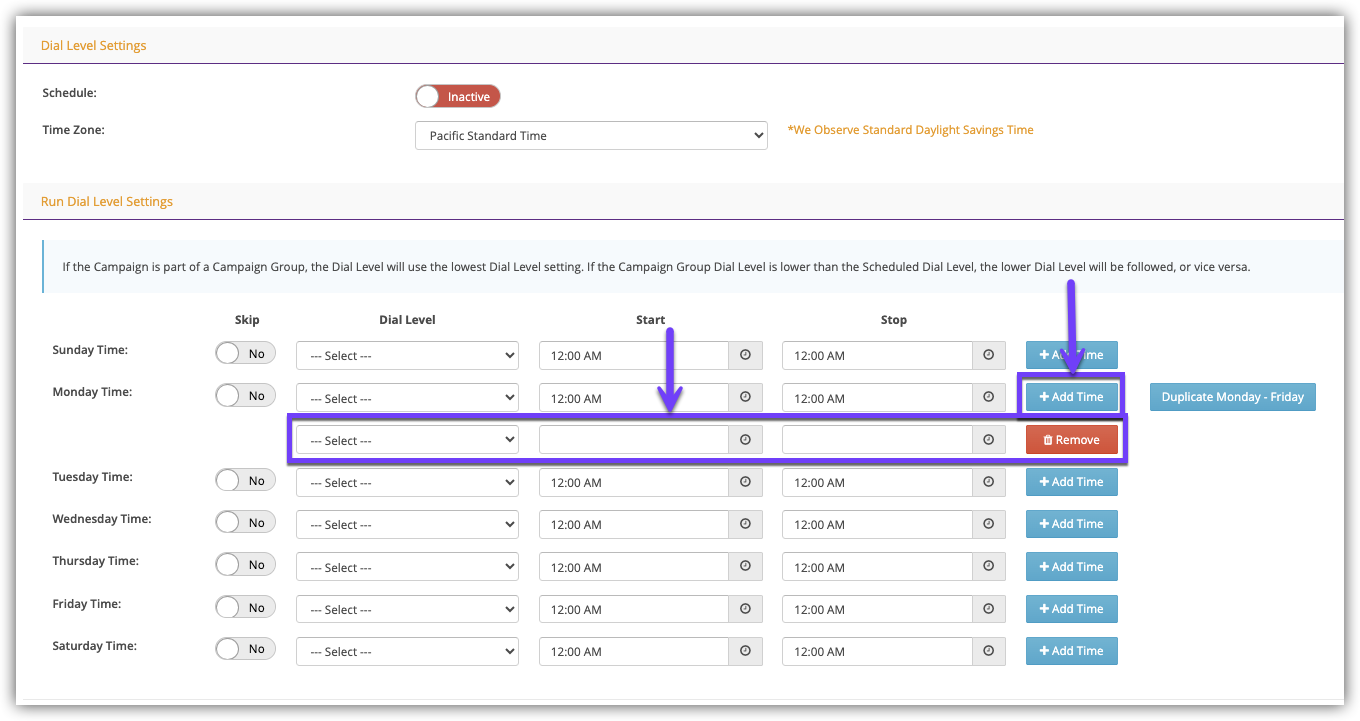The width and height of the screenshot is (1360, 721).
Task: Click clock icon next to Thursday Start time
Action: point(745,567)
